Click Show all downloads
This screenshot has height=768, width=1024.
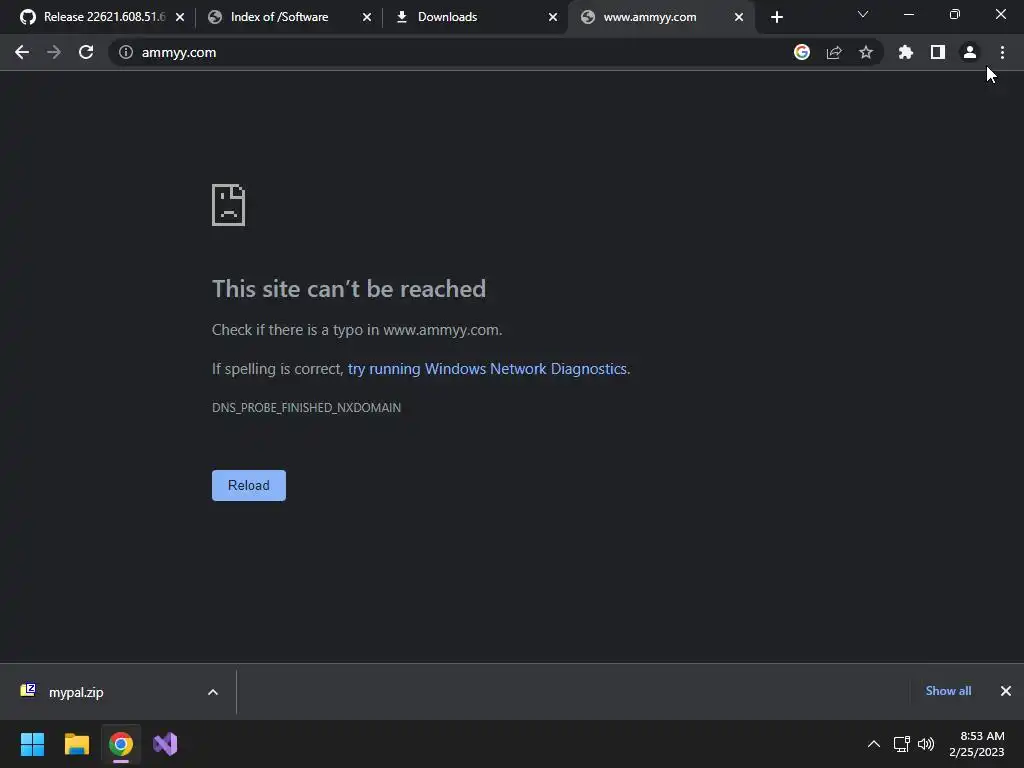click(x=948, y=691)
